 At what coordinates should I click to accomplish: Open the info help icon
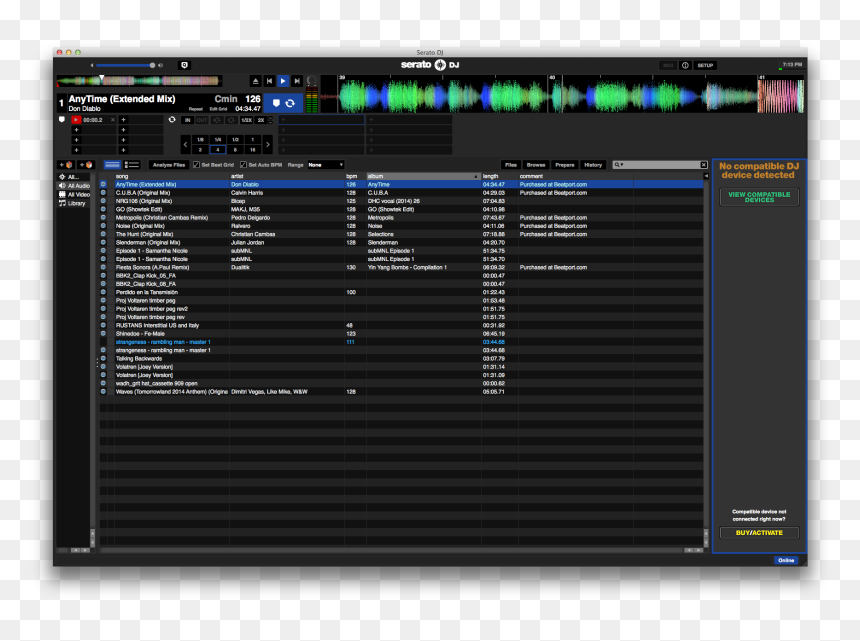[x=685, y=65]
